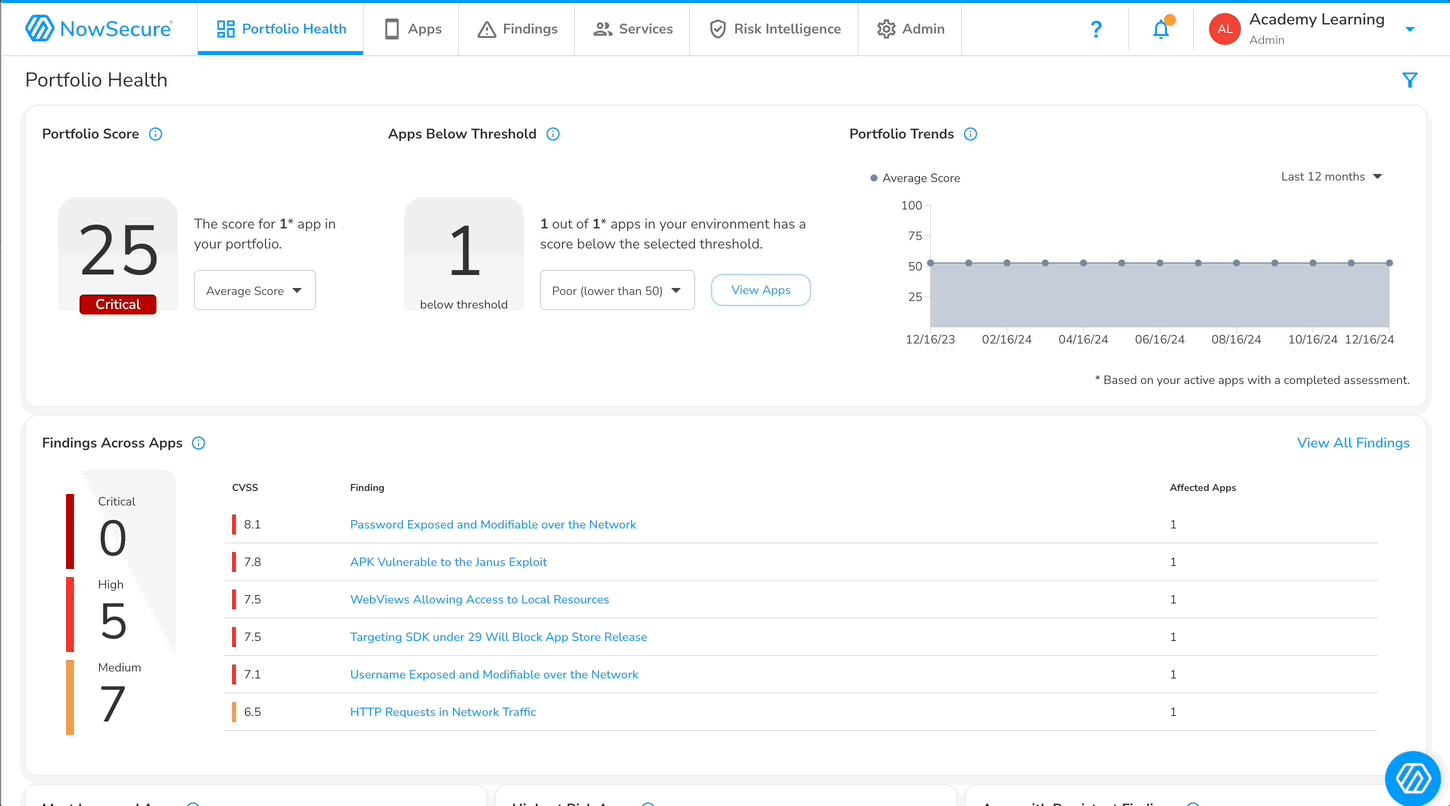Click the 06/16/24 chart date label

point(1160,339)
